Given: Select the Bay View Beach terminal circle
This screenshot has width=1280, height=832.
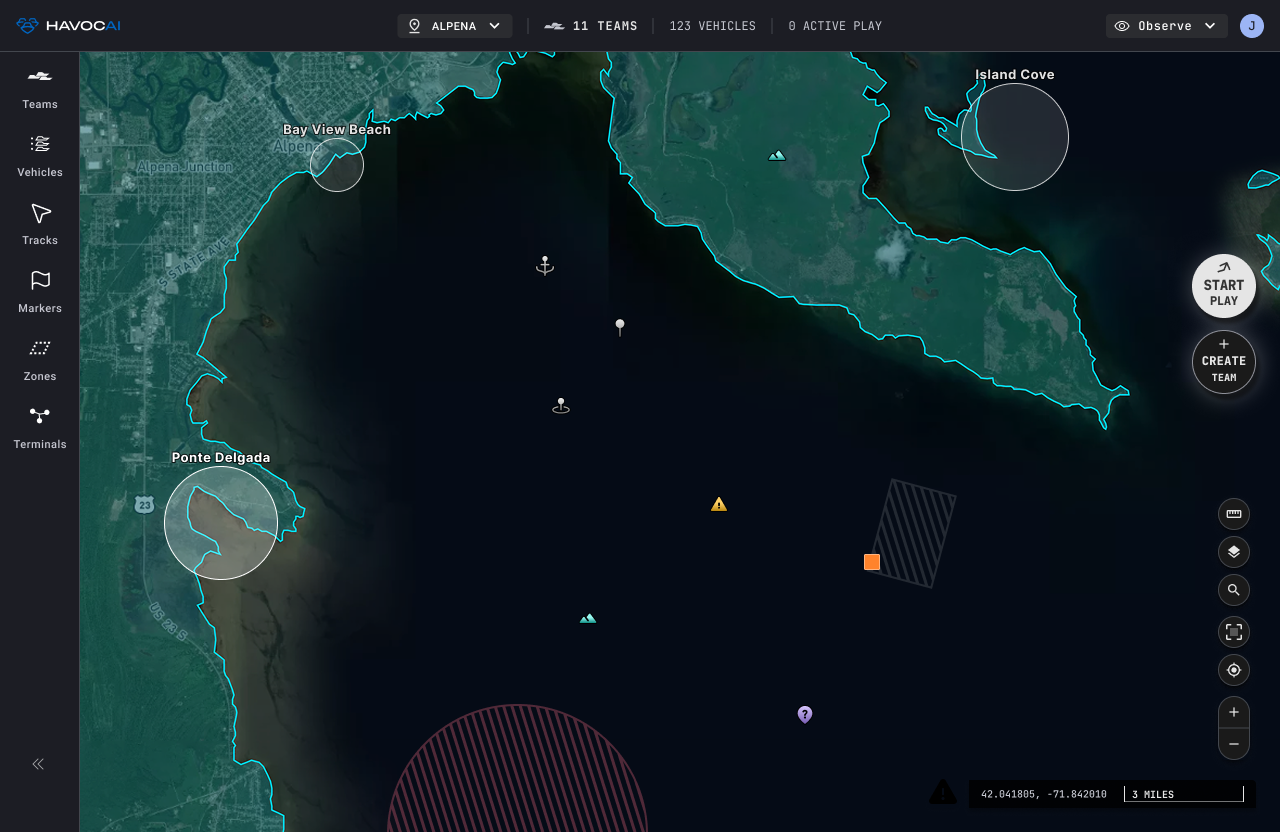Looking at the screenshot, I should point(337,165).
